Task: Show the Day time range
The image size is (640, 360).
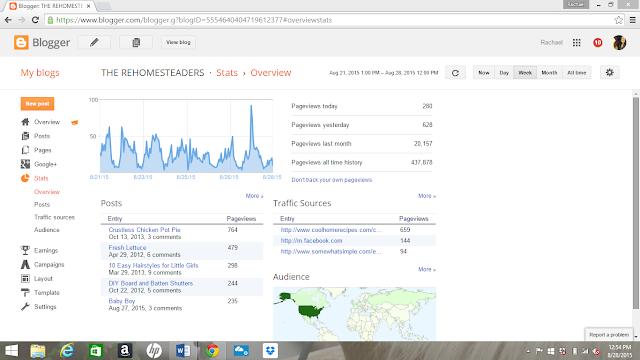Action: tap(504, 73)
